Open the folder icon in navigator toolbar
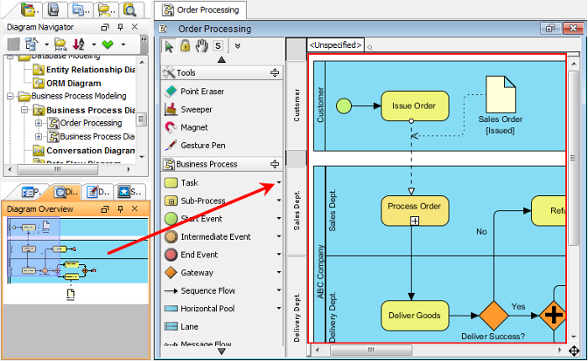The height and width of the screenshot is (361, 588). coord(60,44)
